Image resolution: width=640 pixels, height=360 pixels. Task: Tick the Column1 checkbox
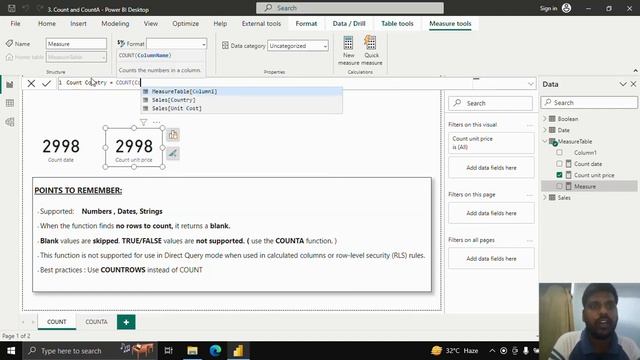[x=559, y=152]
